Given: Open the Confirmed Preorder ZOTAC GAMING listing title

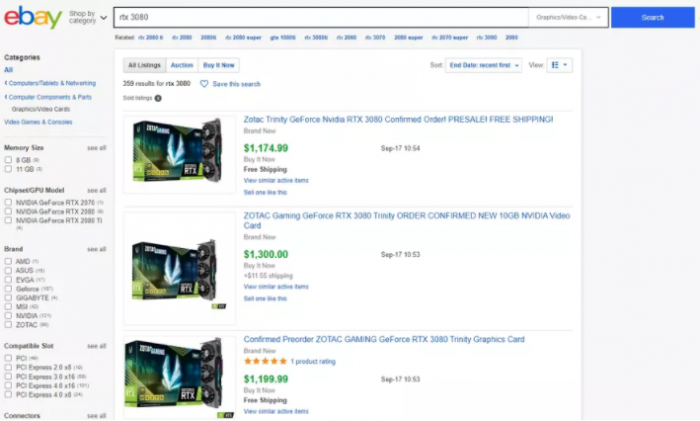Looking at the screenshot, I should pyautogui.click(x=384, y=339).
